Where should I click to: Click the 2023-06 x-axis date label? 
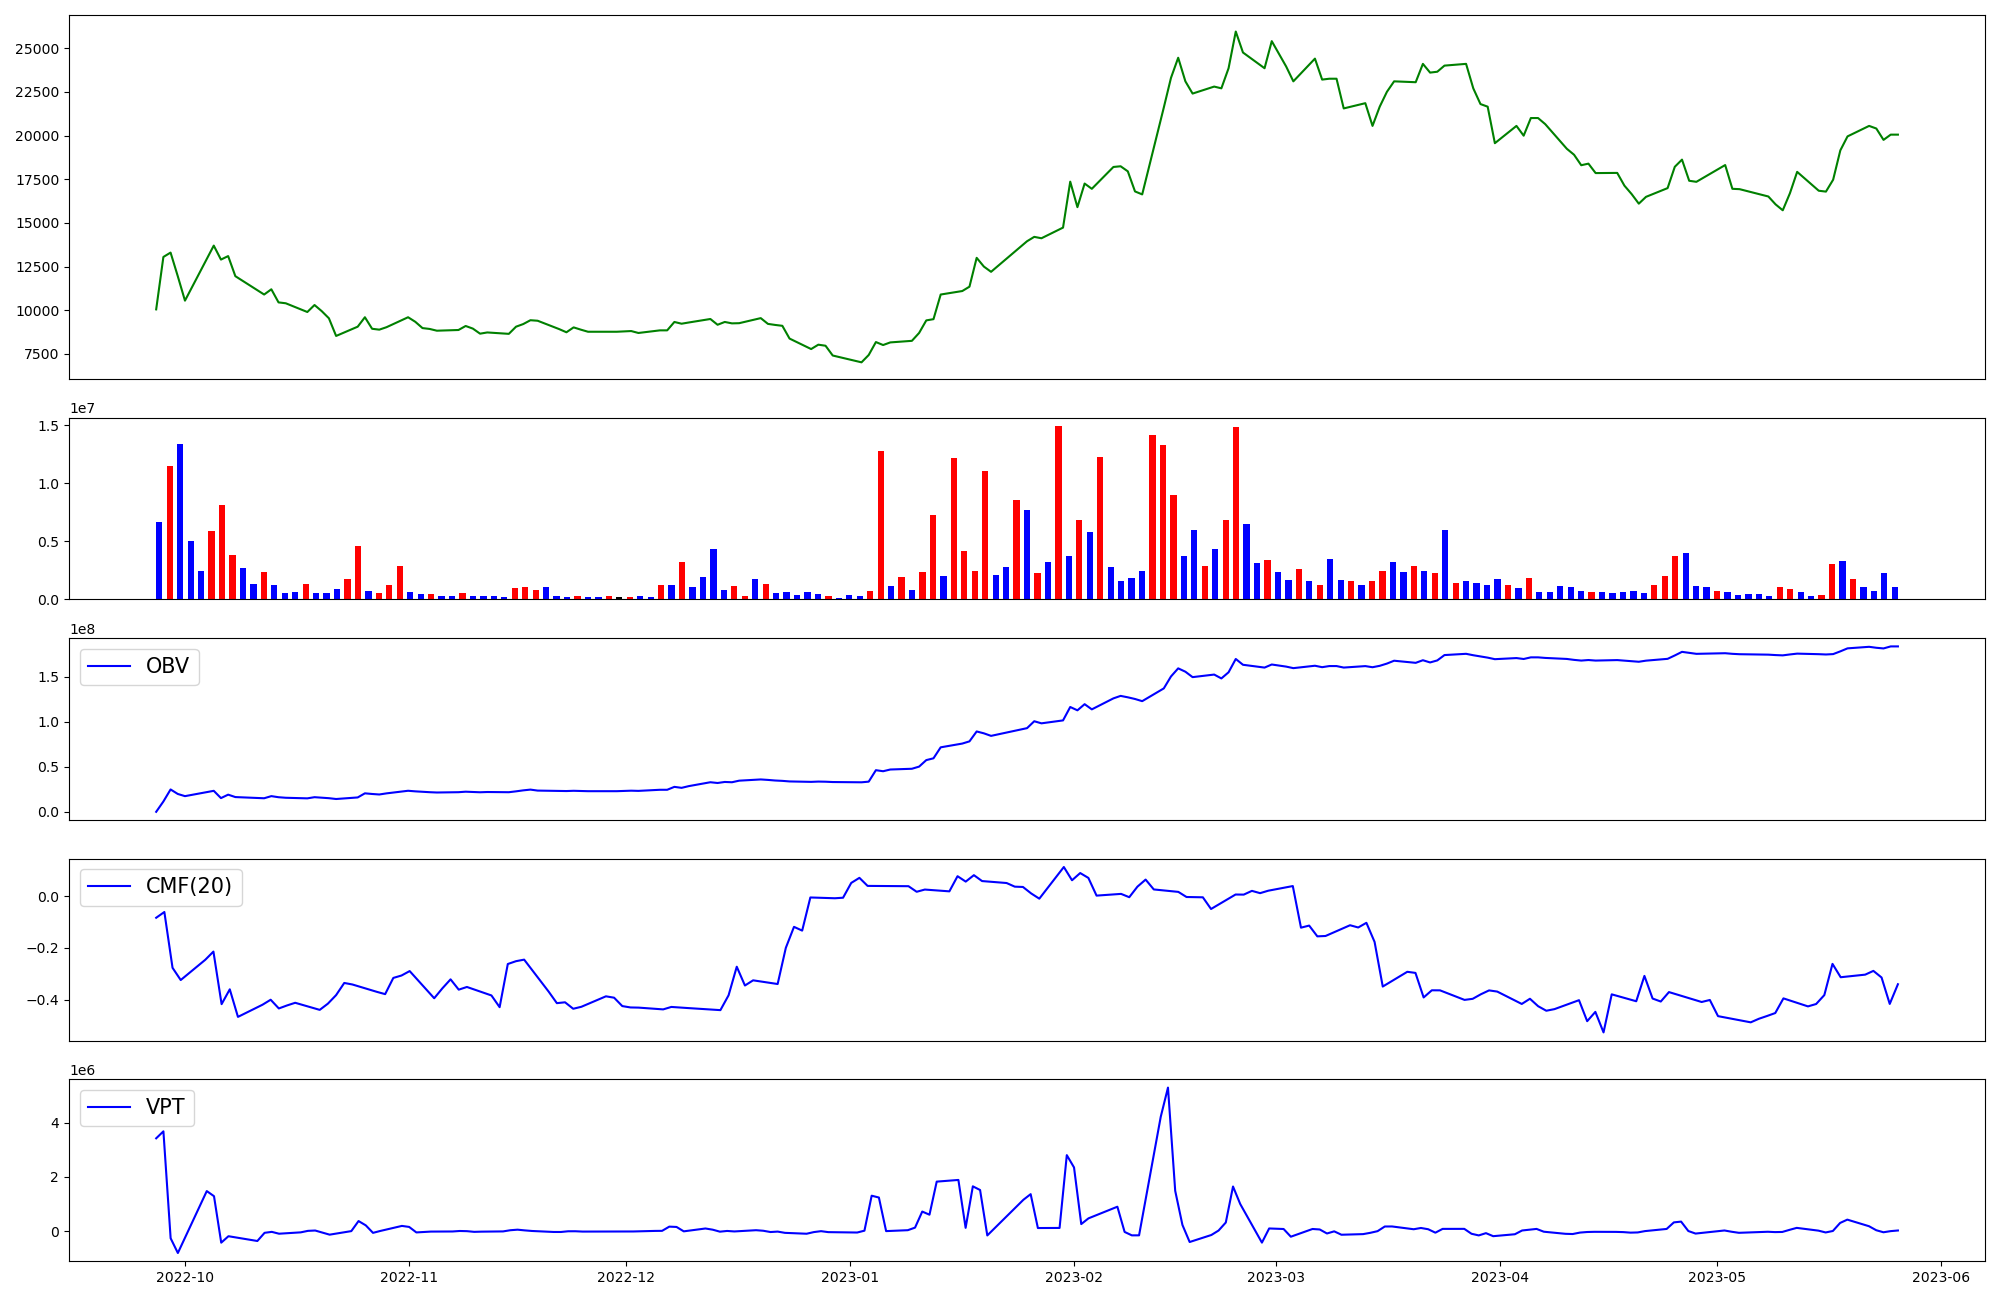1941,1277
